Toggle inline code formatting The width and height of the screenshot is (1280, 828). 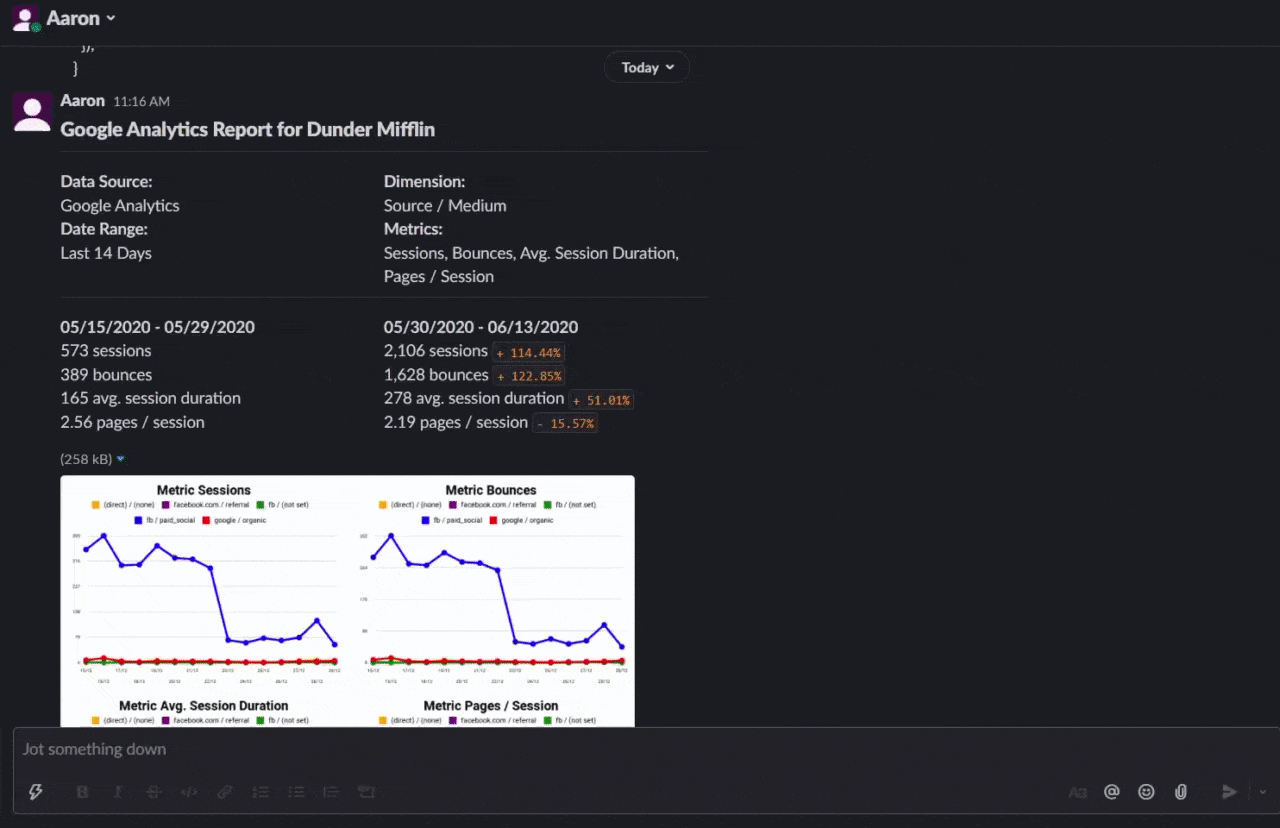coord(189,792)
